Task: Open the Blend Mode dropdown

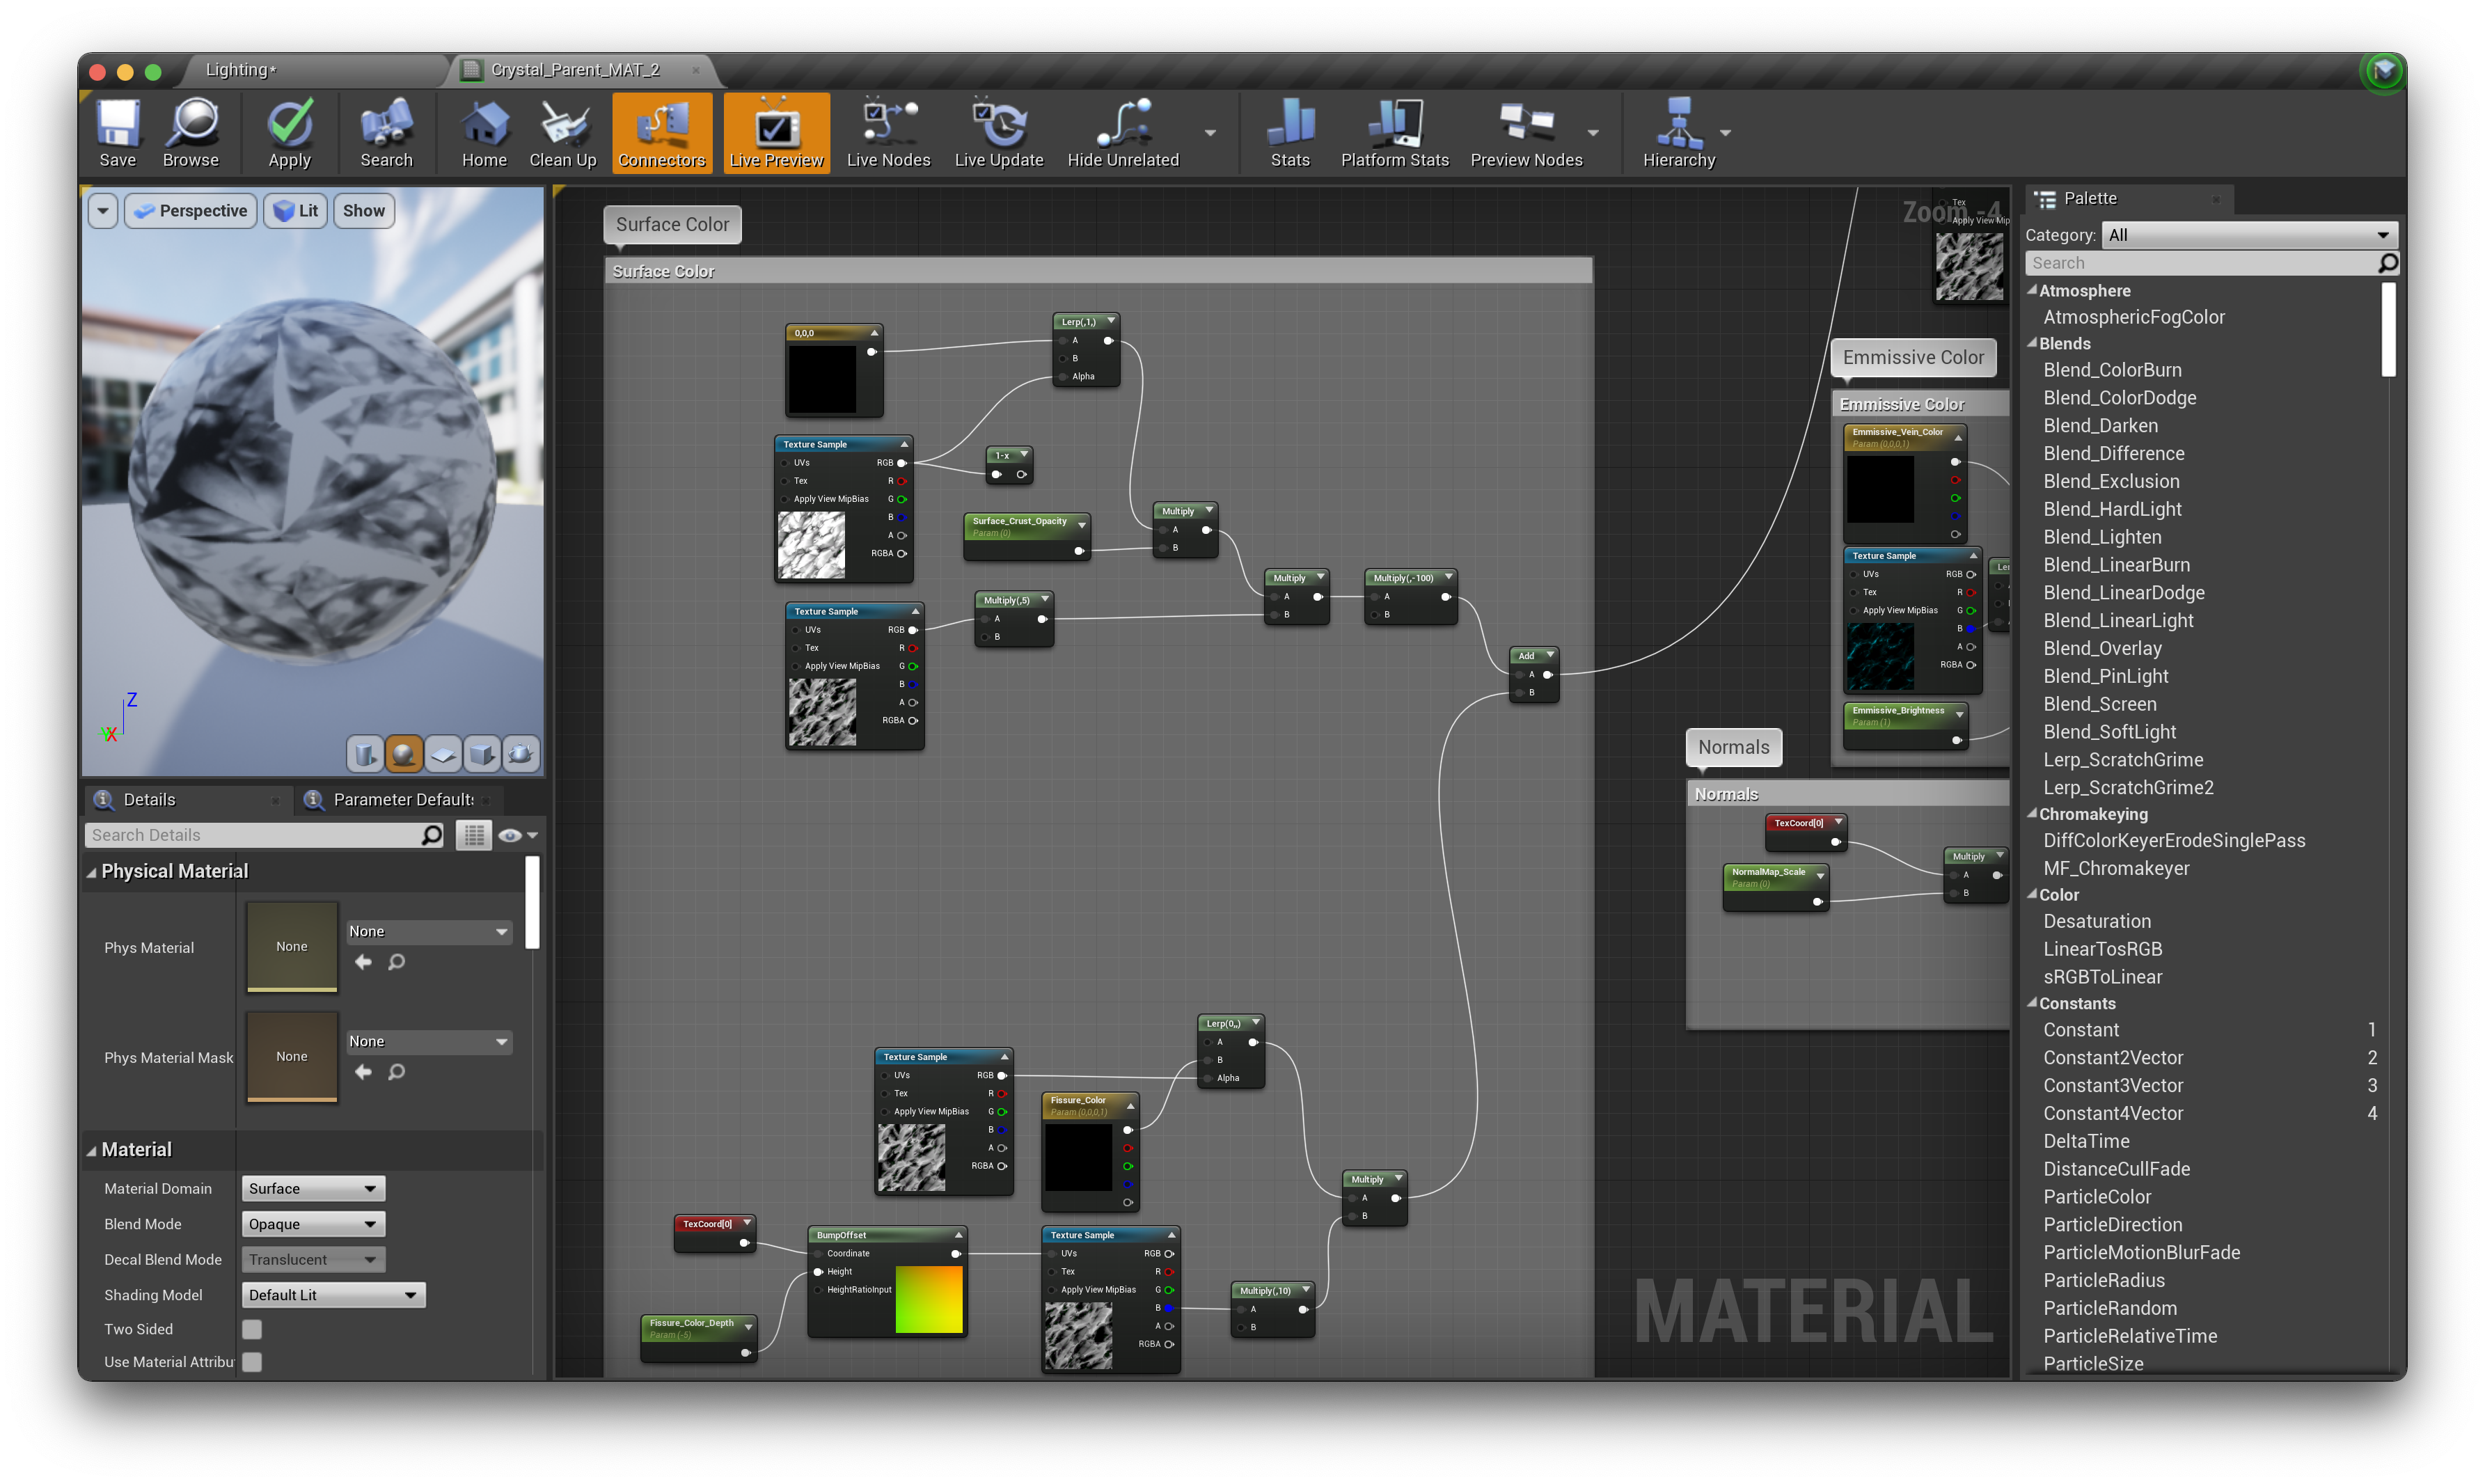Action: [x=313, y=1224]
